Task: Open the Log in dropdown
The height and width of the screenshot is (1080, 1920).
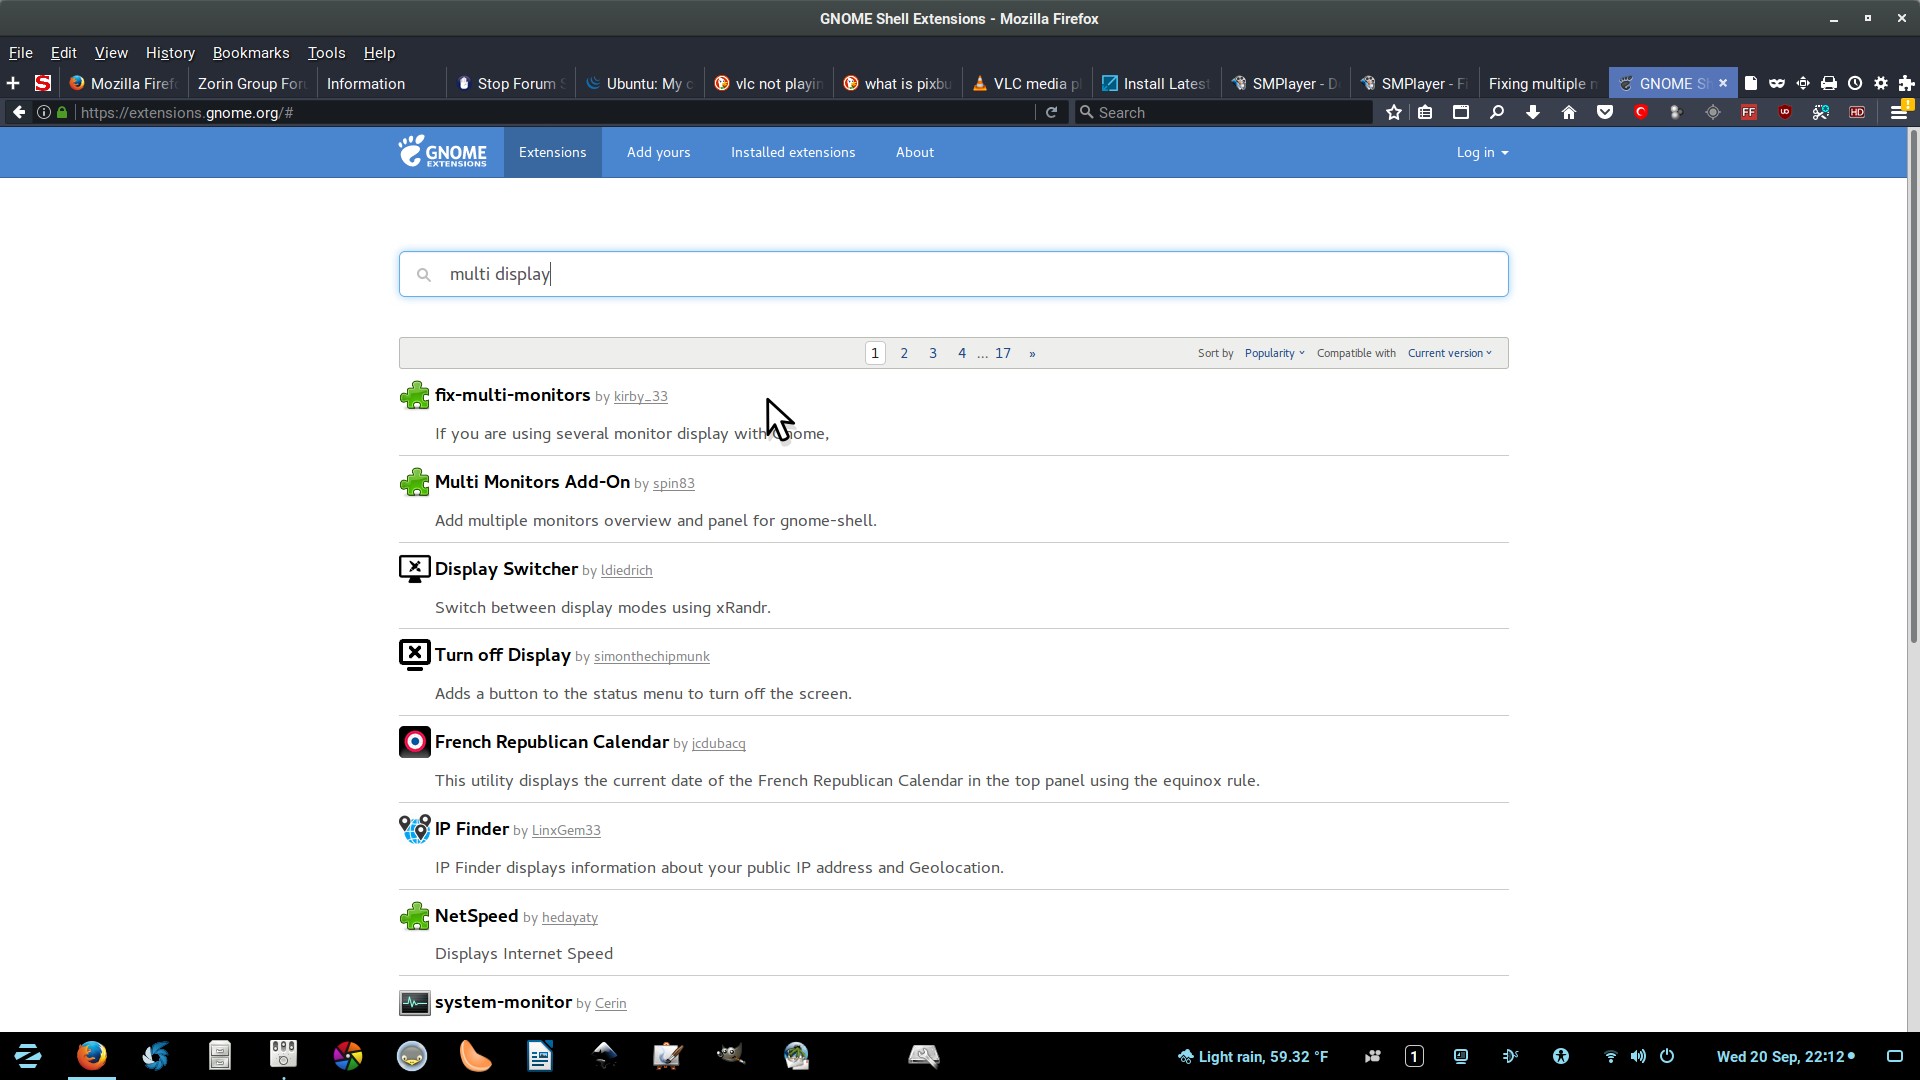Action: point(1481,152)
